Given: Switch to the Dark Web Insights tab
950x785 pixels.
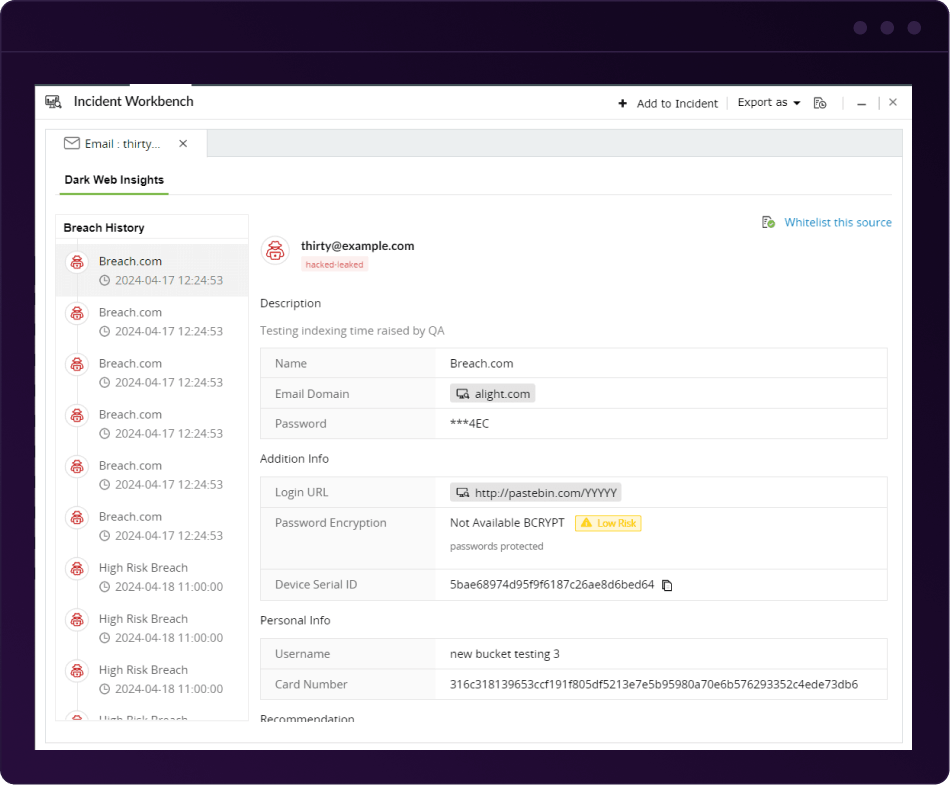Looking at the screenshot, I should pyautogui.click(x=113, y=180).
